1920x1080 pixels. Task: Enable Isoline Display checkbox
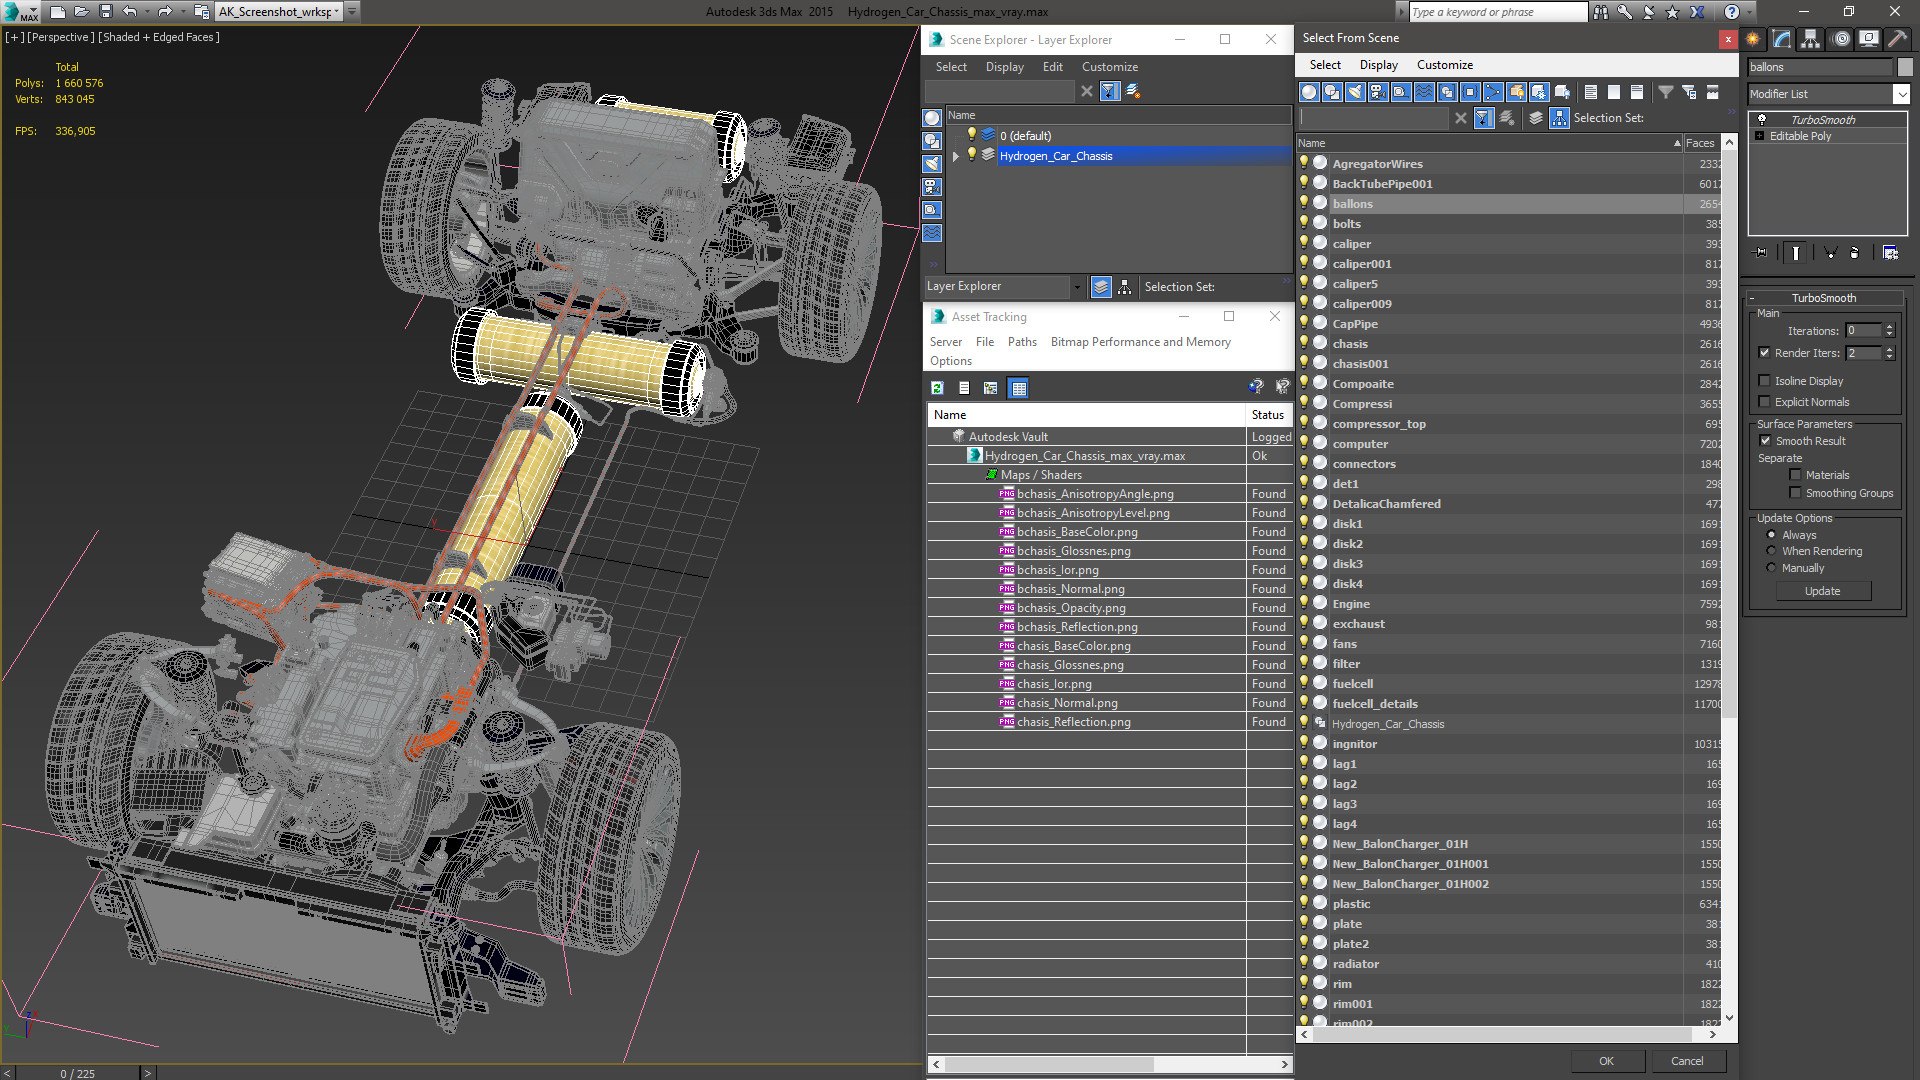point(1764,381)
